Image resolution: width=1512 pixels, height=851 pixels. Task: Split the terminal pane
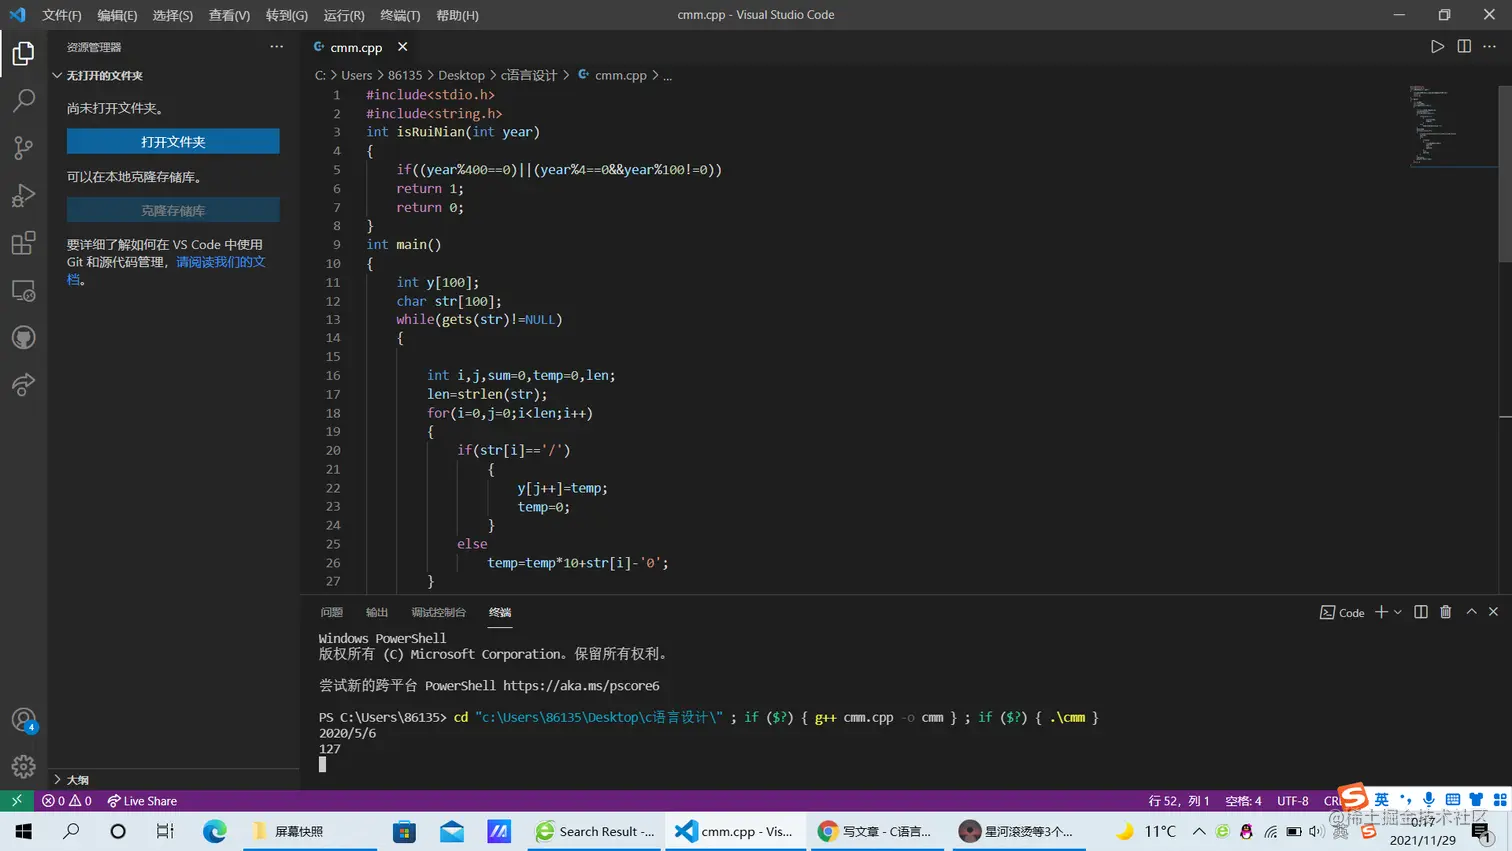point(1421,612)
